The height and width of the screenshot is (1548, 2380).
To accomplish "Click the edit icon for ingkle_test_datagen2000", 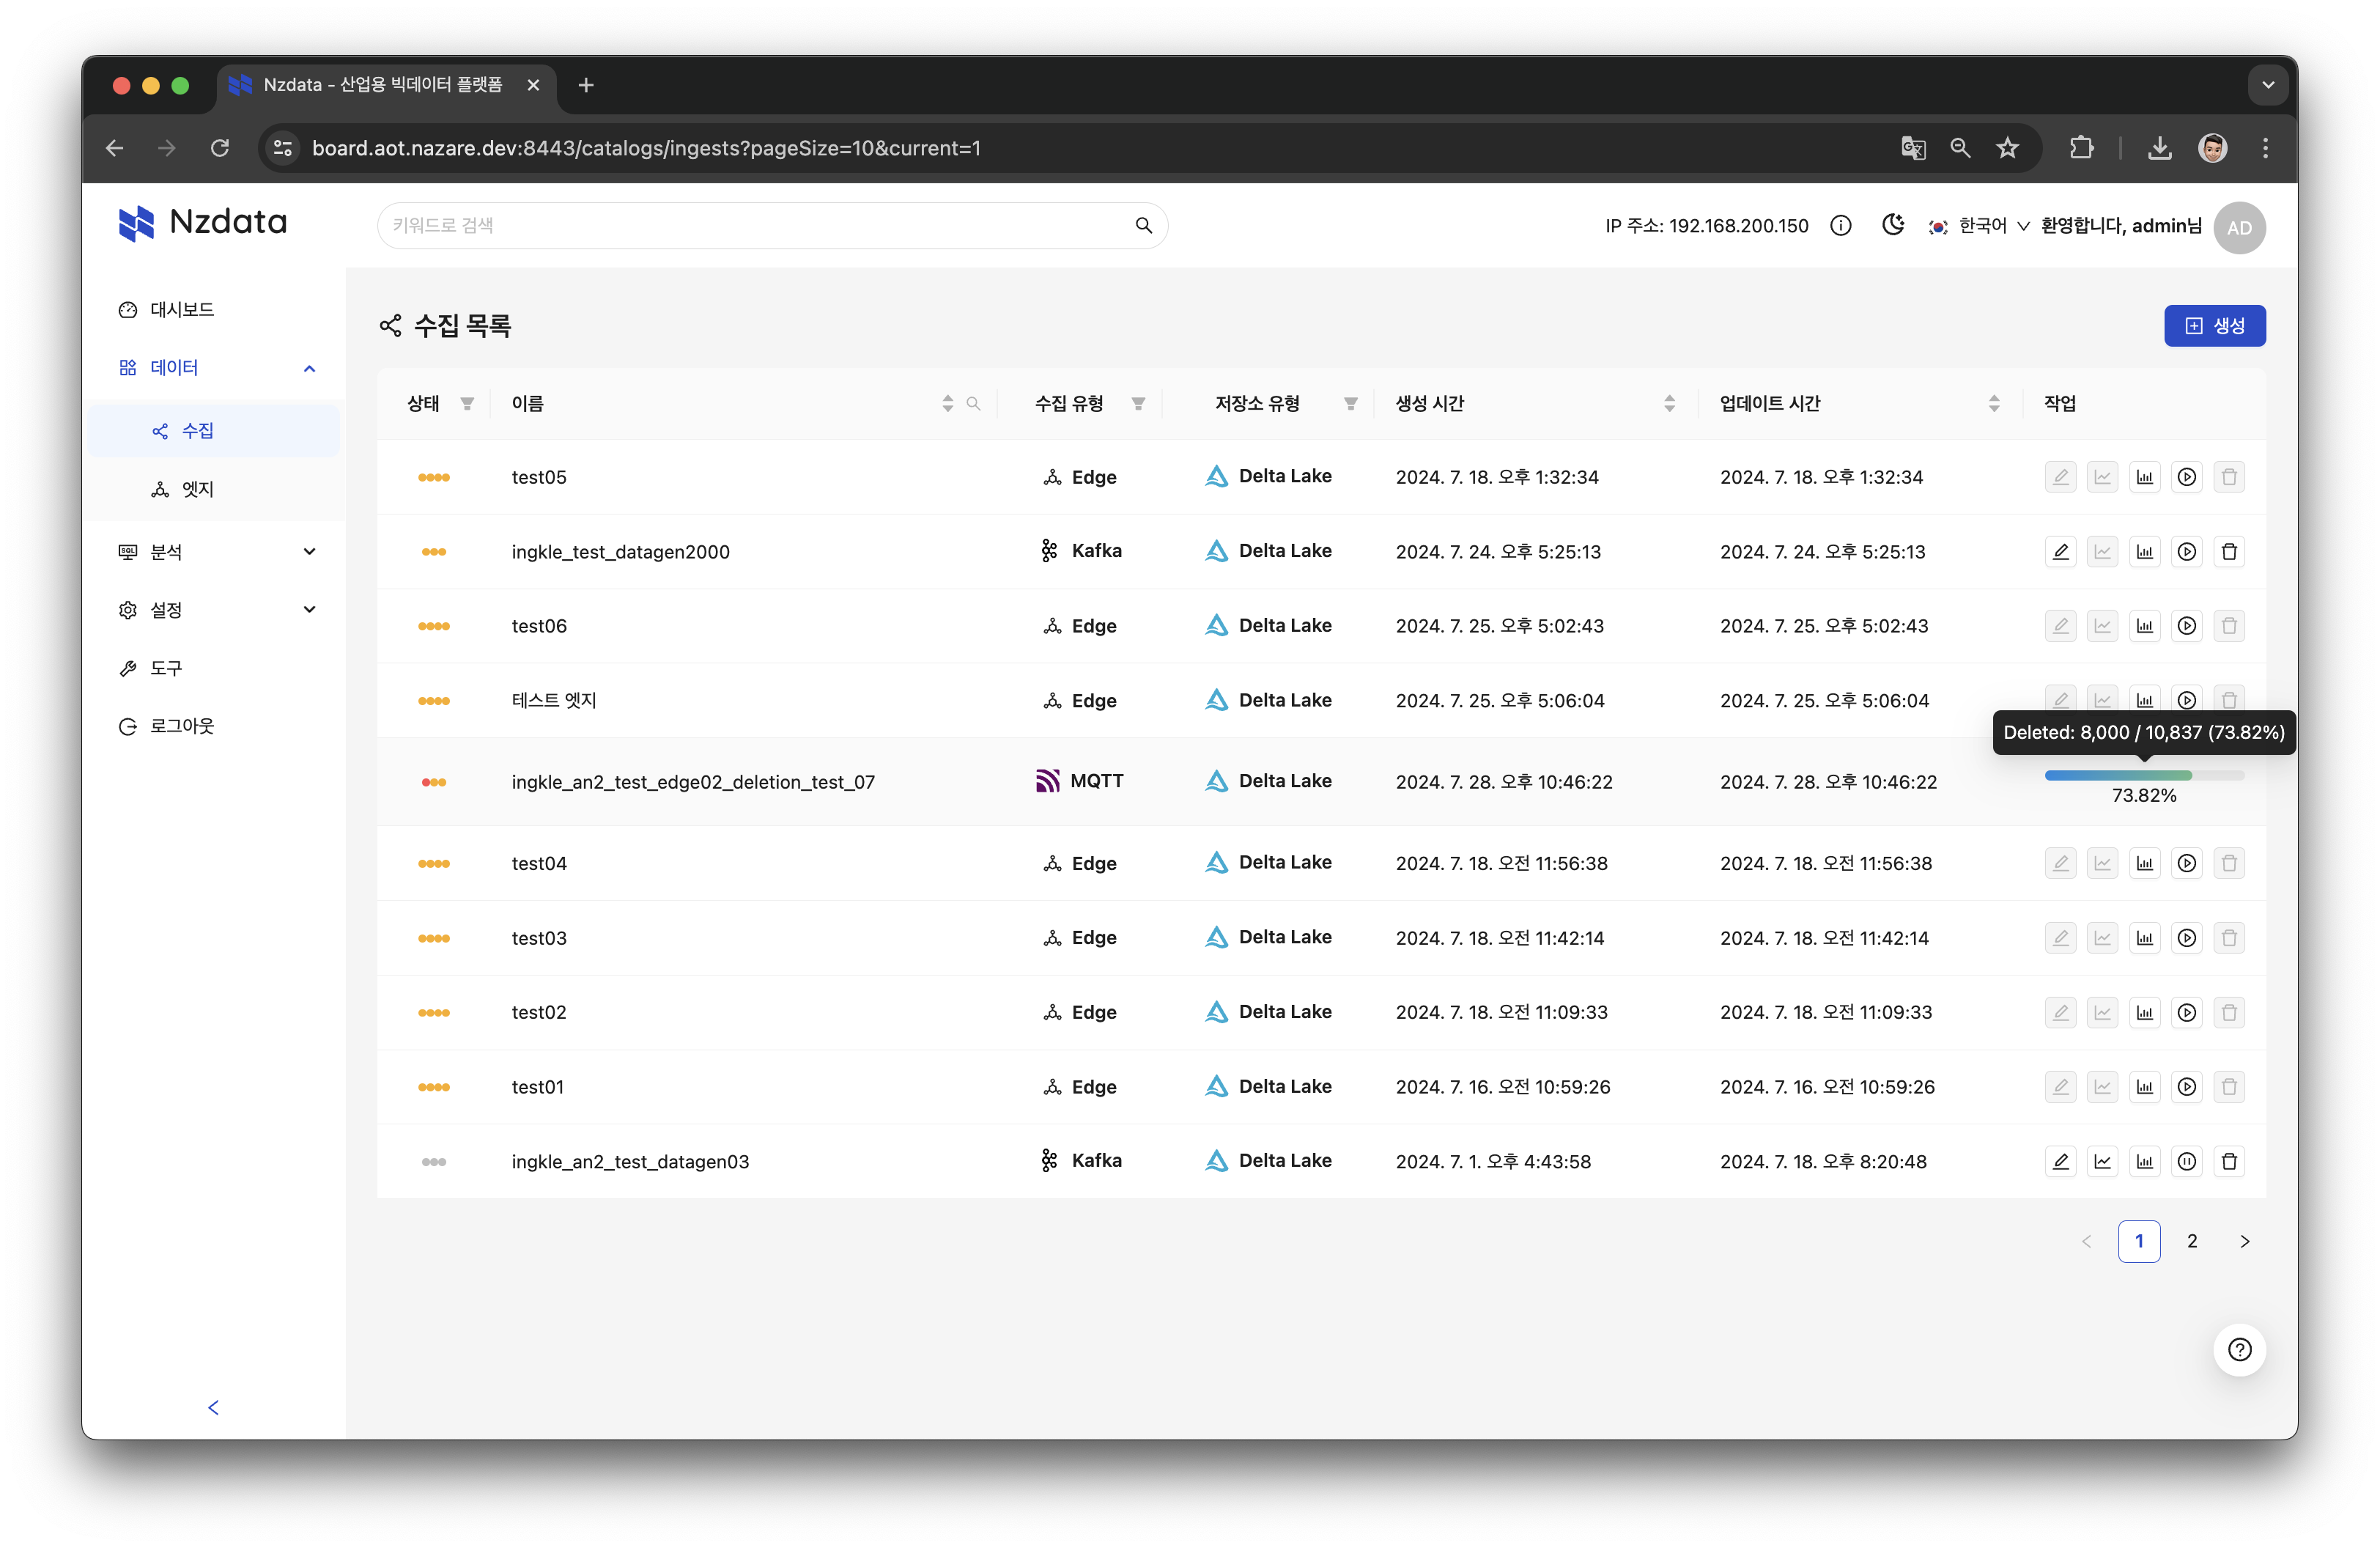I will [x=2060, y=551].
